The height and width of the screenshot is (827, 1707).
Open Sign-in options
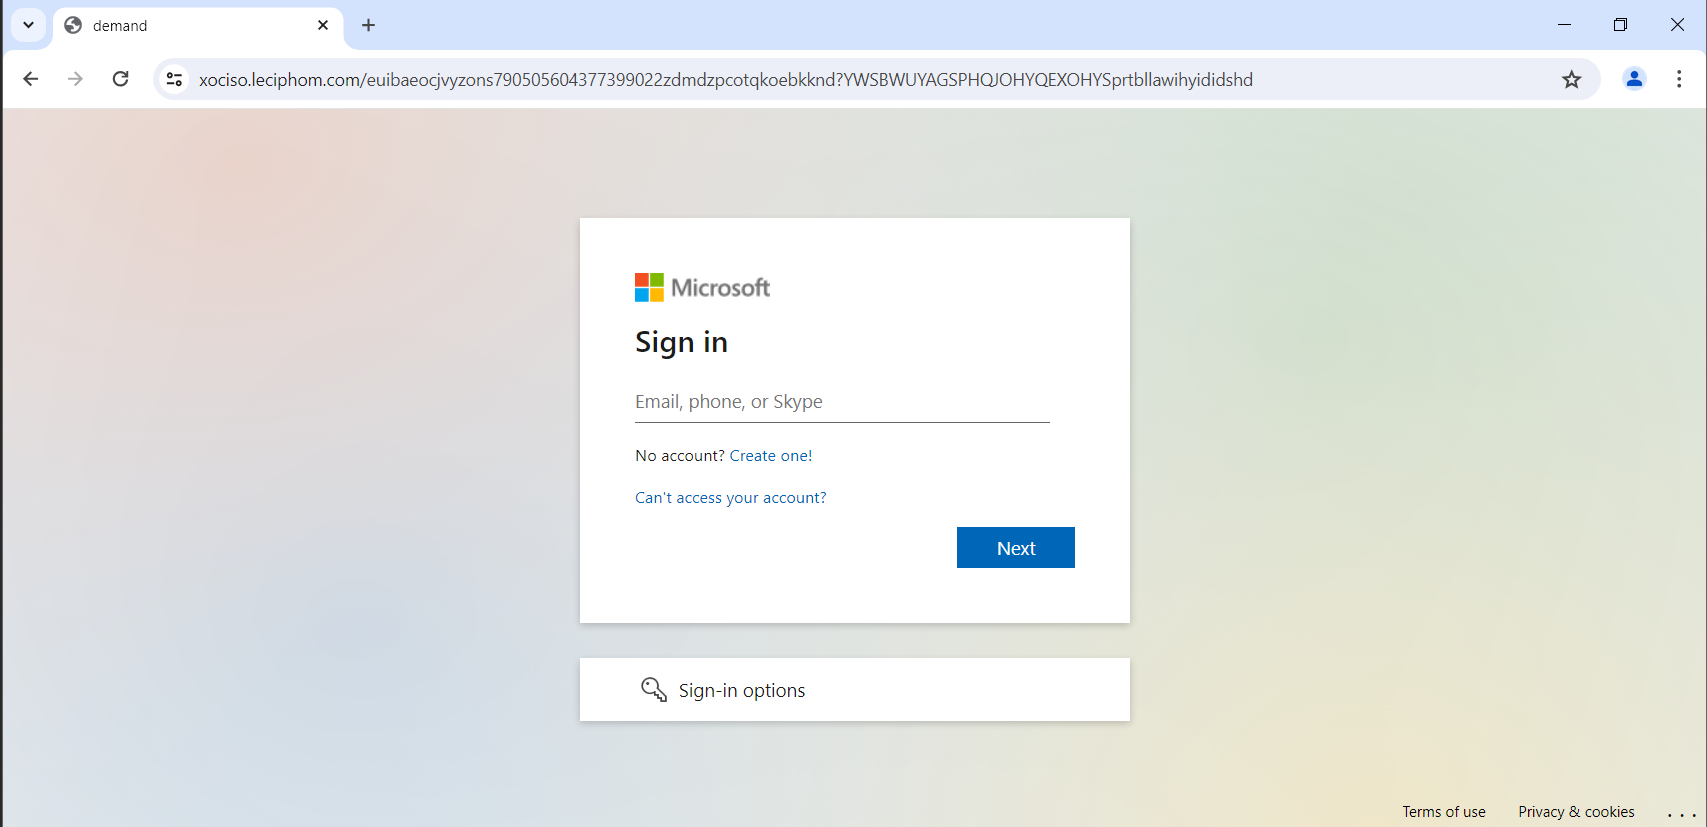coord(855,690)
